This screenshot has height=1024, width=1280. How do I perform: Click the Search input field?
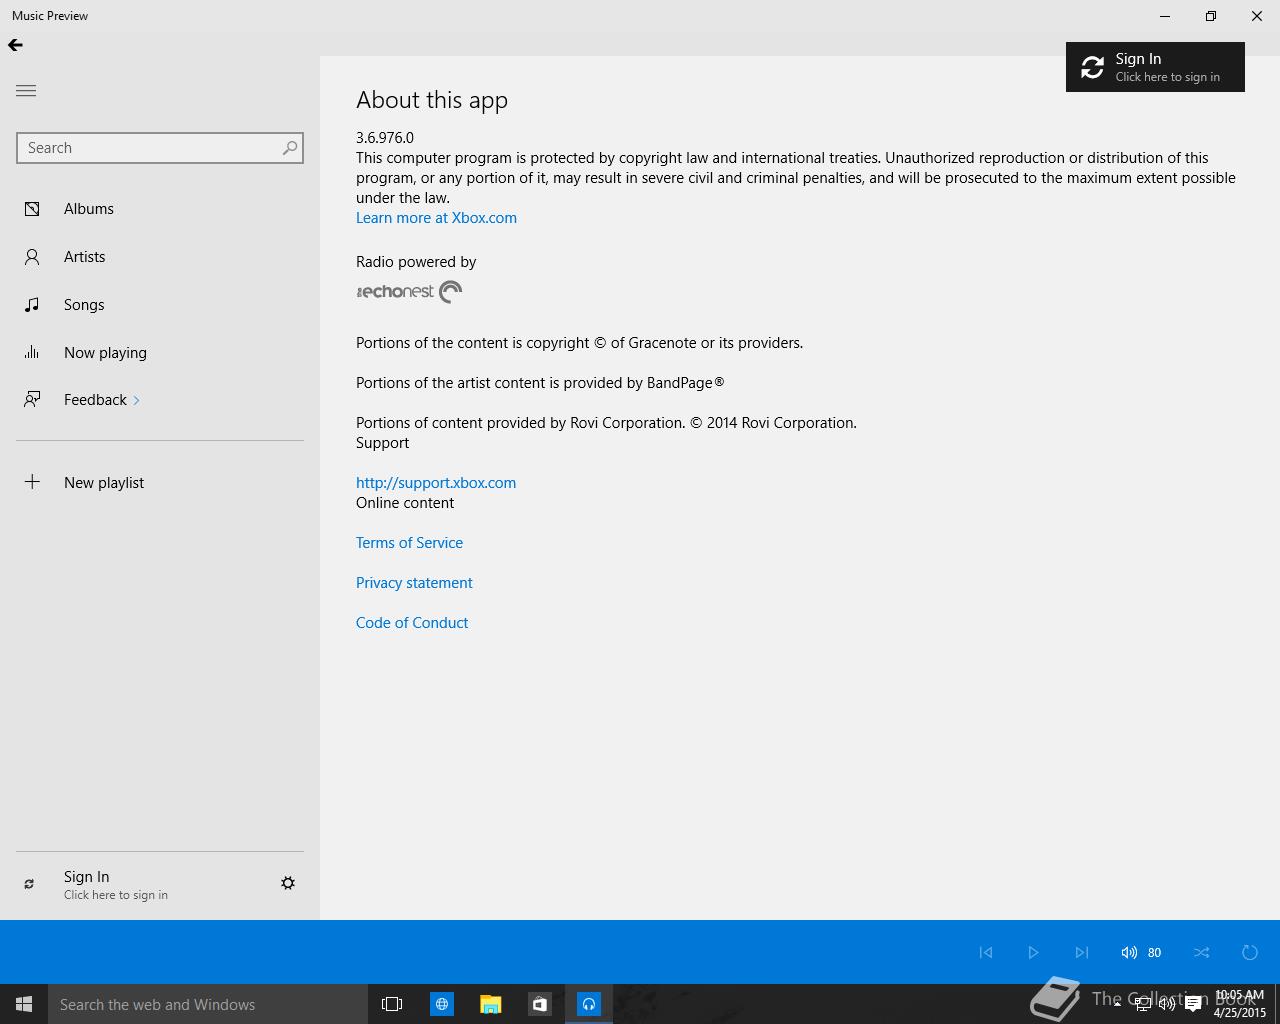pyautogui.click(x=160, y=148)
